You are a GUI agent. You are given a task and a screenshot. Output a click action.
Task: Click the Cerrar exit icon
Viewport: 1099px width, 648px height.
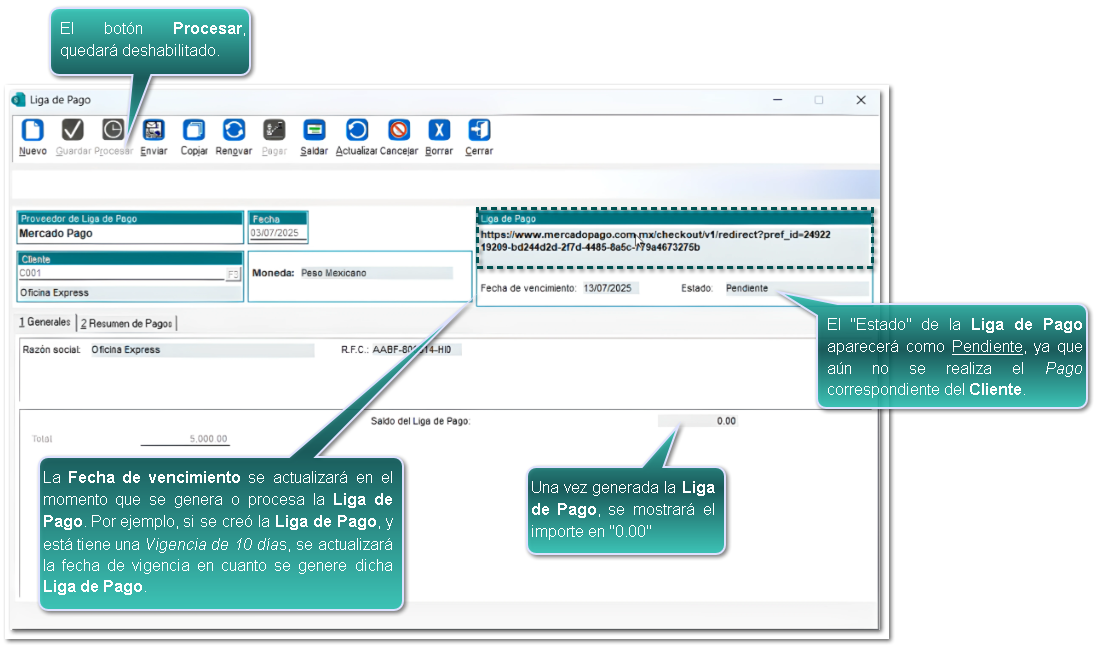point(479,130)
